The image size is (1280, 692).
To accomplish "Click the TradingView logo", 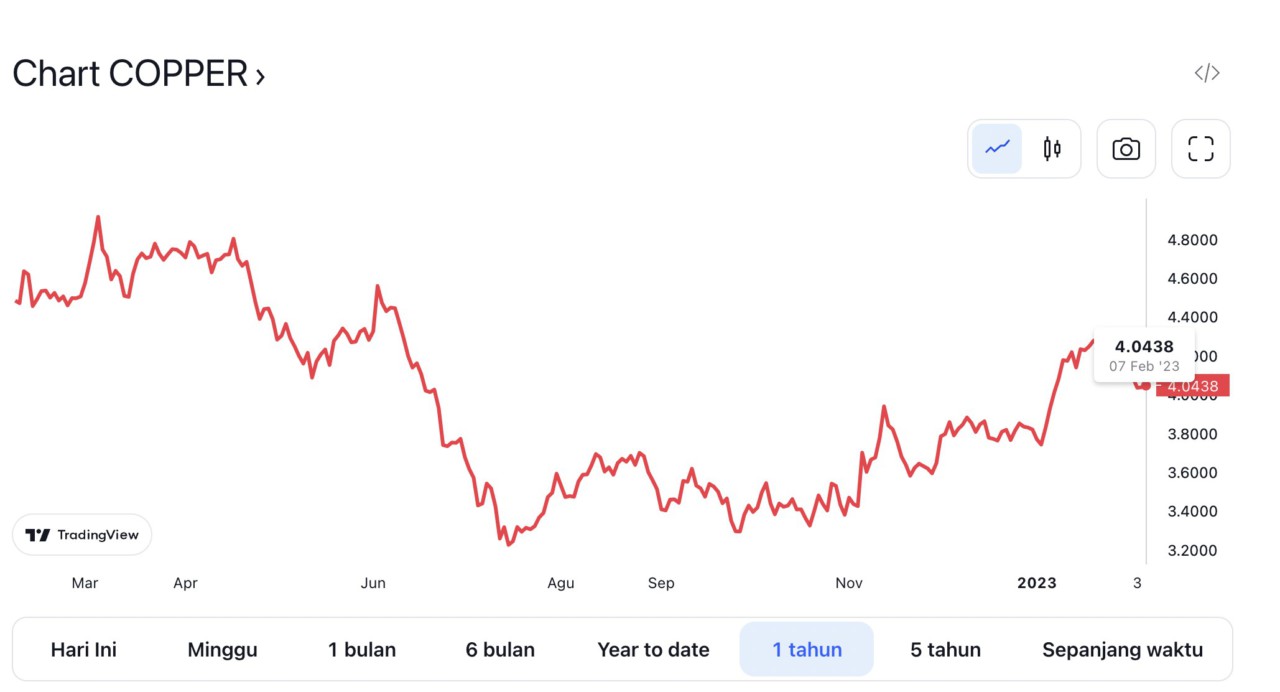I will (82, 535).
